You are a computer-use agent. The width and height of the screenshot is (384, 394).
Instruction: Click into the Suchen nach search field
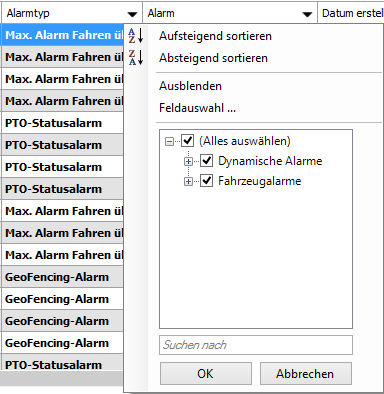(x=256, y=345)
